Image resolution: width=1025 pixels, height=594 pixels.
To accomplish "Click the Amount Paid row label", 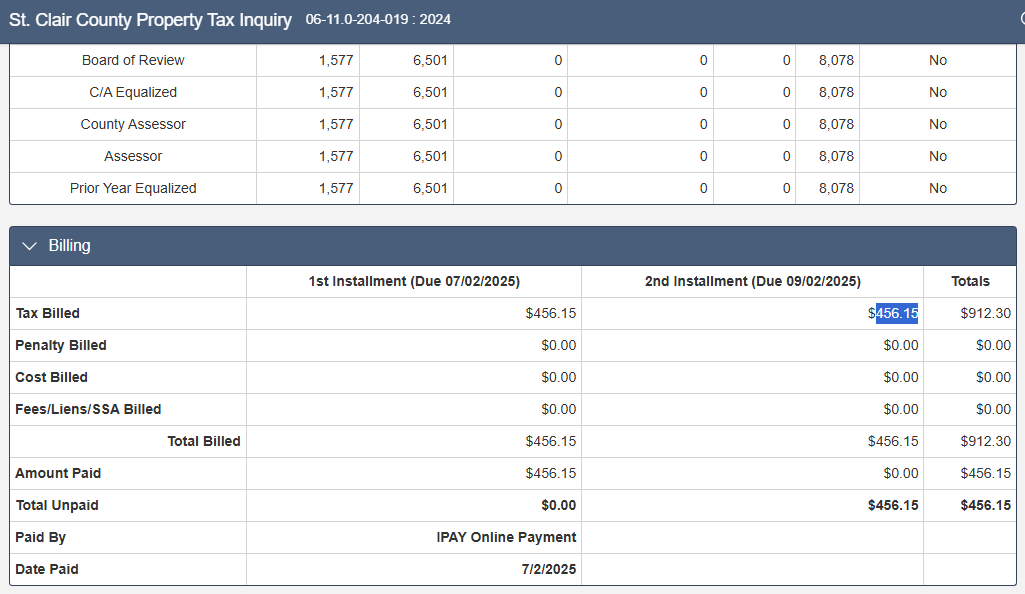I will (58, 473).
